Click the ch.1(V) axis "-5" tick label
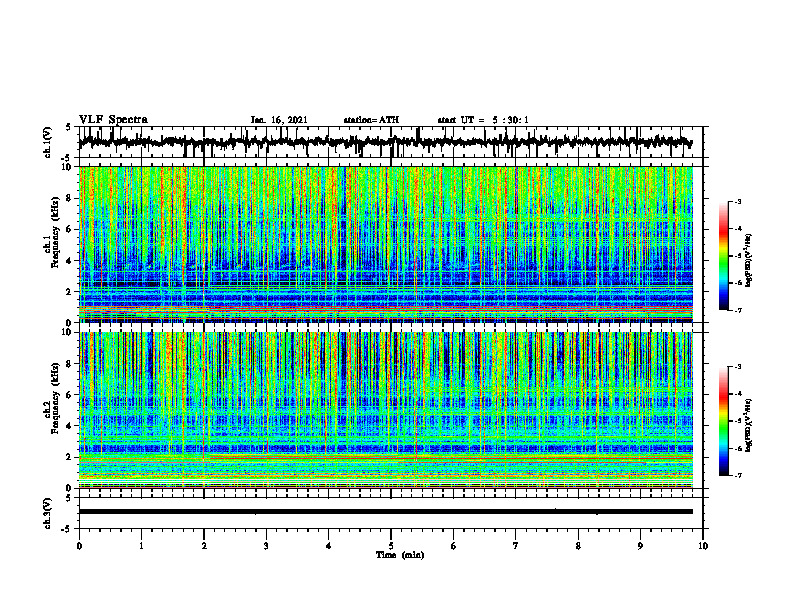The width and height of the screenshot is (792, 612). (67, 158)
